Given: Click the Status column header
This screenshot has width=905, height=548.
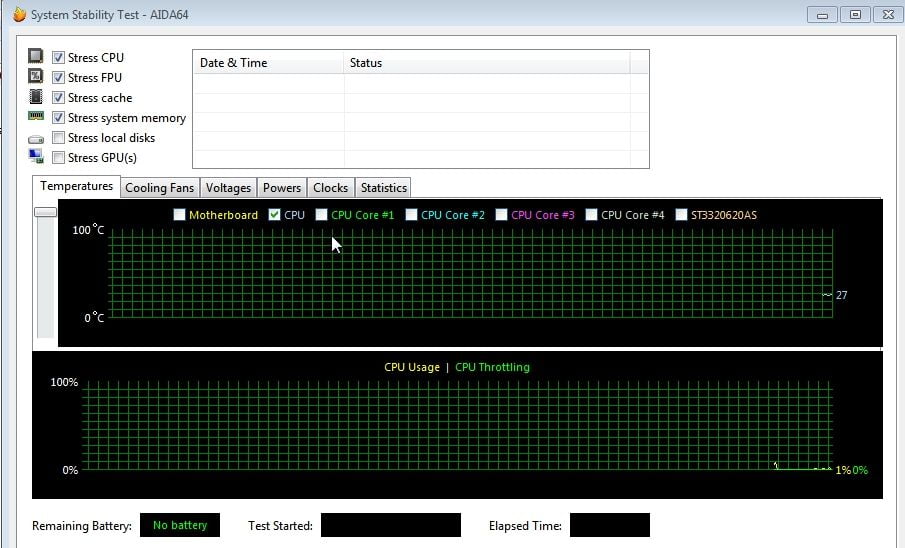Looking at the screenshot, I should click(x=487, y=62).
